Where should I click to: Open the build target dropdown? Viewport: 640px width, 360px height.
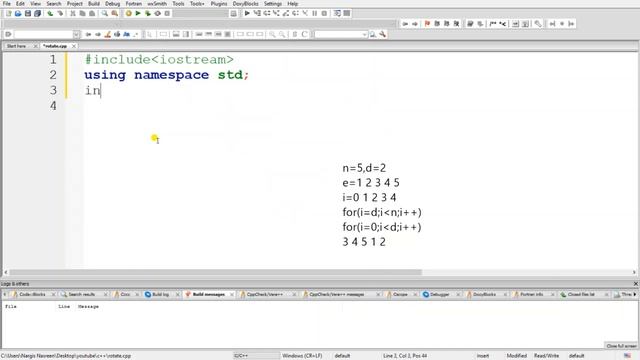[x=200, y=13]
